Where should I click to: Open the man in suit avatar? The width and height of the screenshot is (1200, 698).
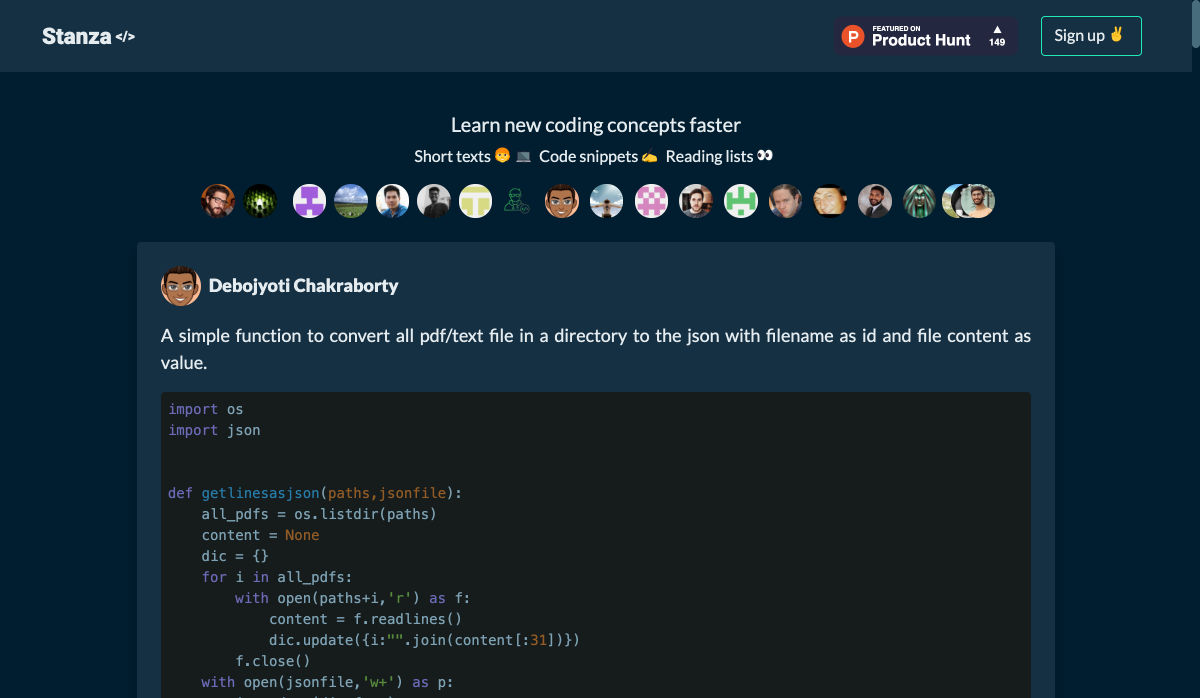(875, 201)
